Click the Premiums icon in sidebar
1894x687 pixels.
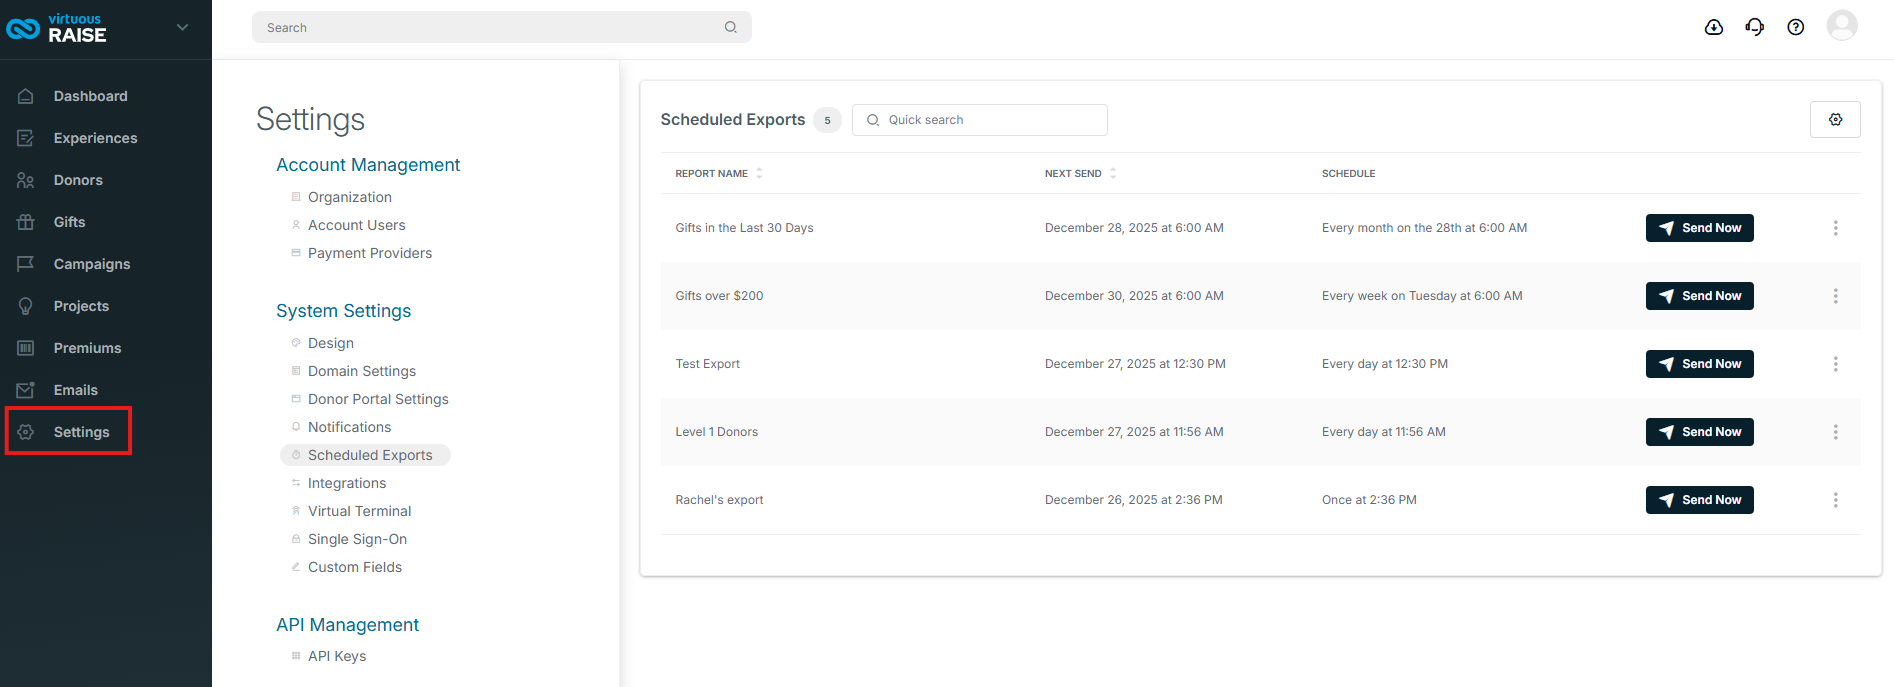coord(26,348)
